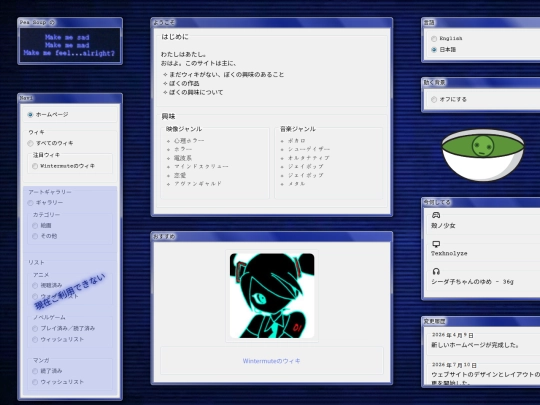Click the 新しいホームページが完成した changelog entry
The width and height of the screenshot is (540, 405).
click(x=475, y=345)
